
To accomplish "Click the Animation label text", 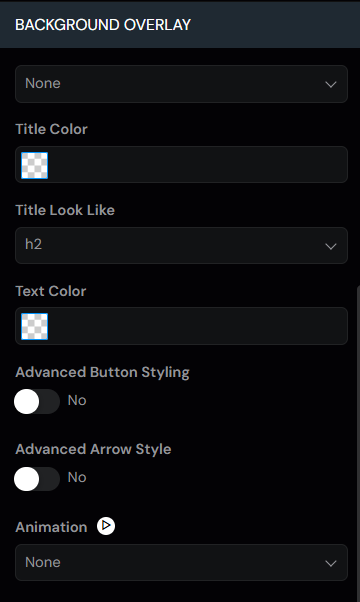I will pos(51,527).
